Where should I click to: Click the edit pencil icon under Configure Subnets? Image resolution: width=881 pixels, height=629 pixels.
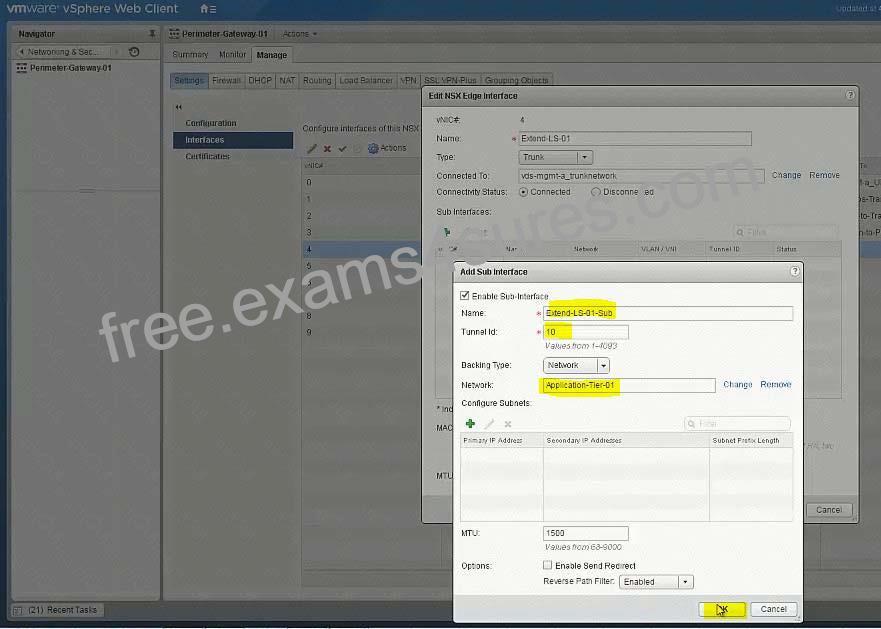489,423
